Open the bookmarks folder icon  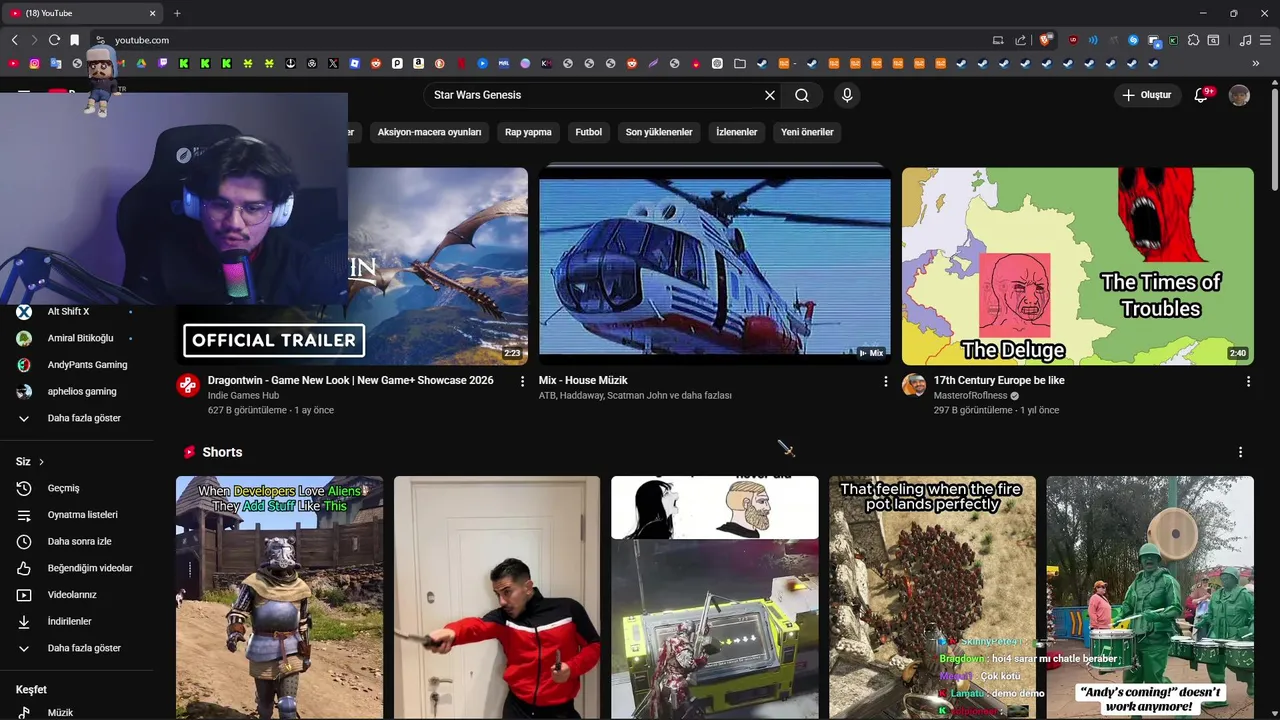pyautogui.click(x=740, y=63)
